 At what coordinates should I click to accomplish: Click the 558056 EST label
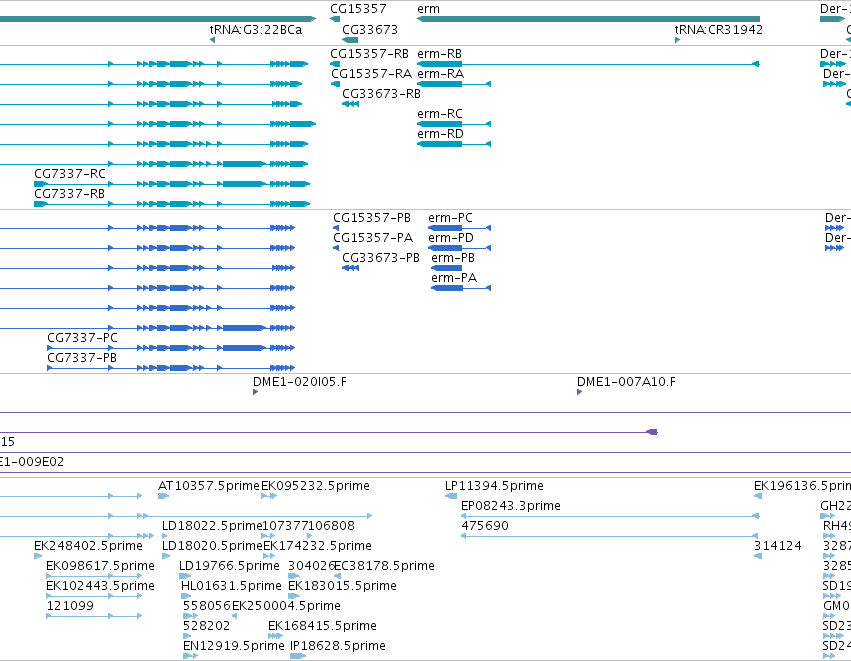coord(207,606)
